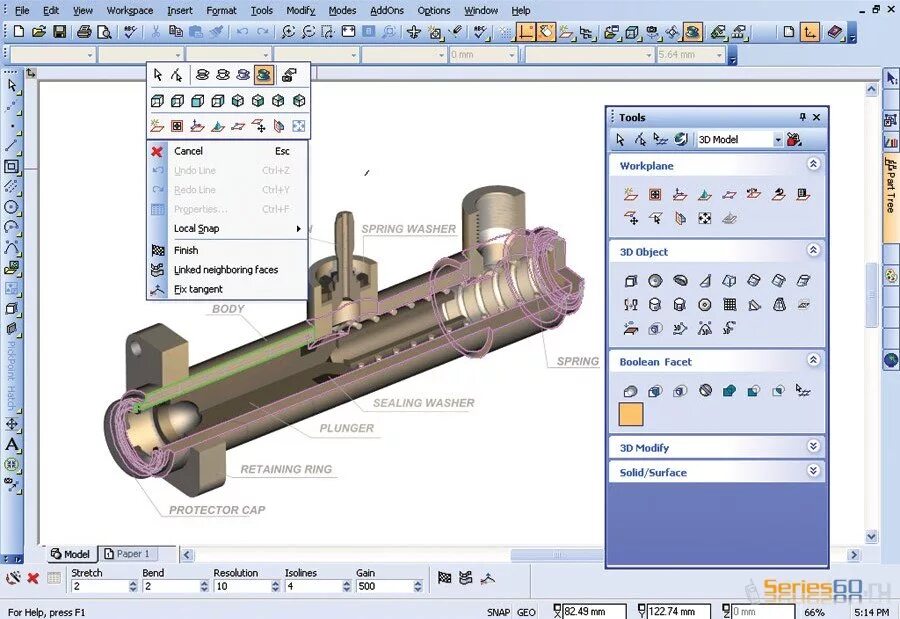Open the 5.64 mm dropdown
This screenshot has height=619, width=900.
(719, 55)
